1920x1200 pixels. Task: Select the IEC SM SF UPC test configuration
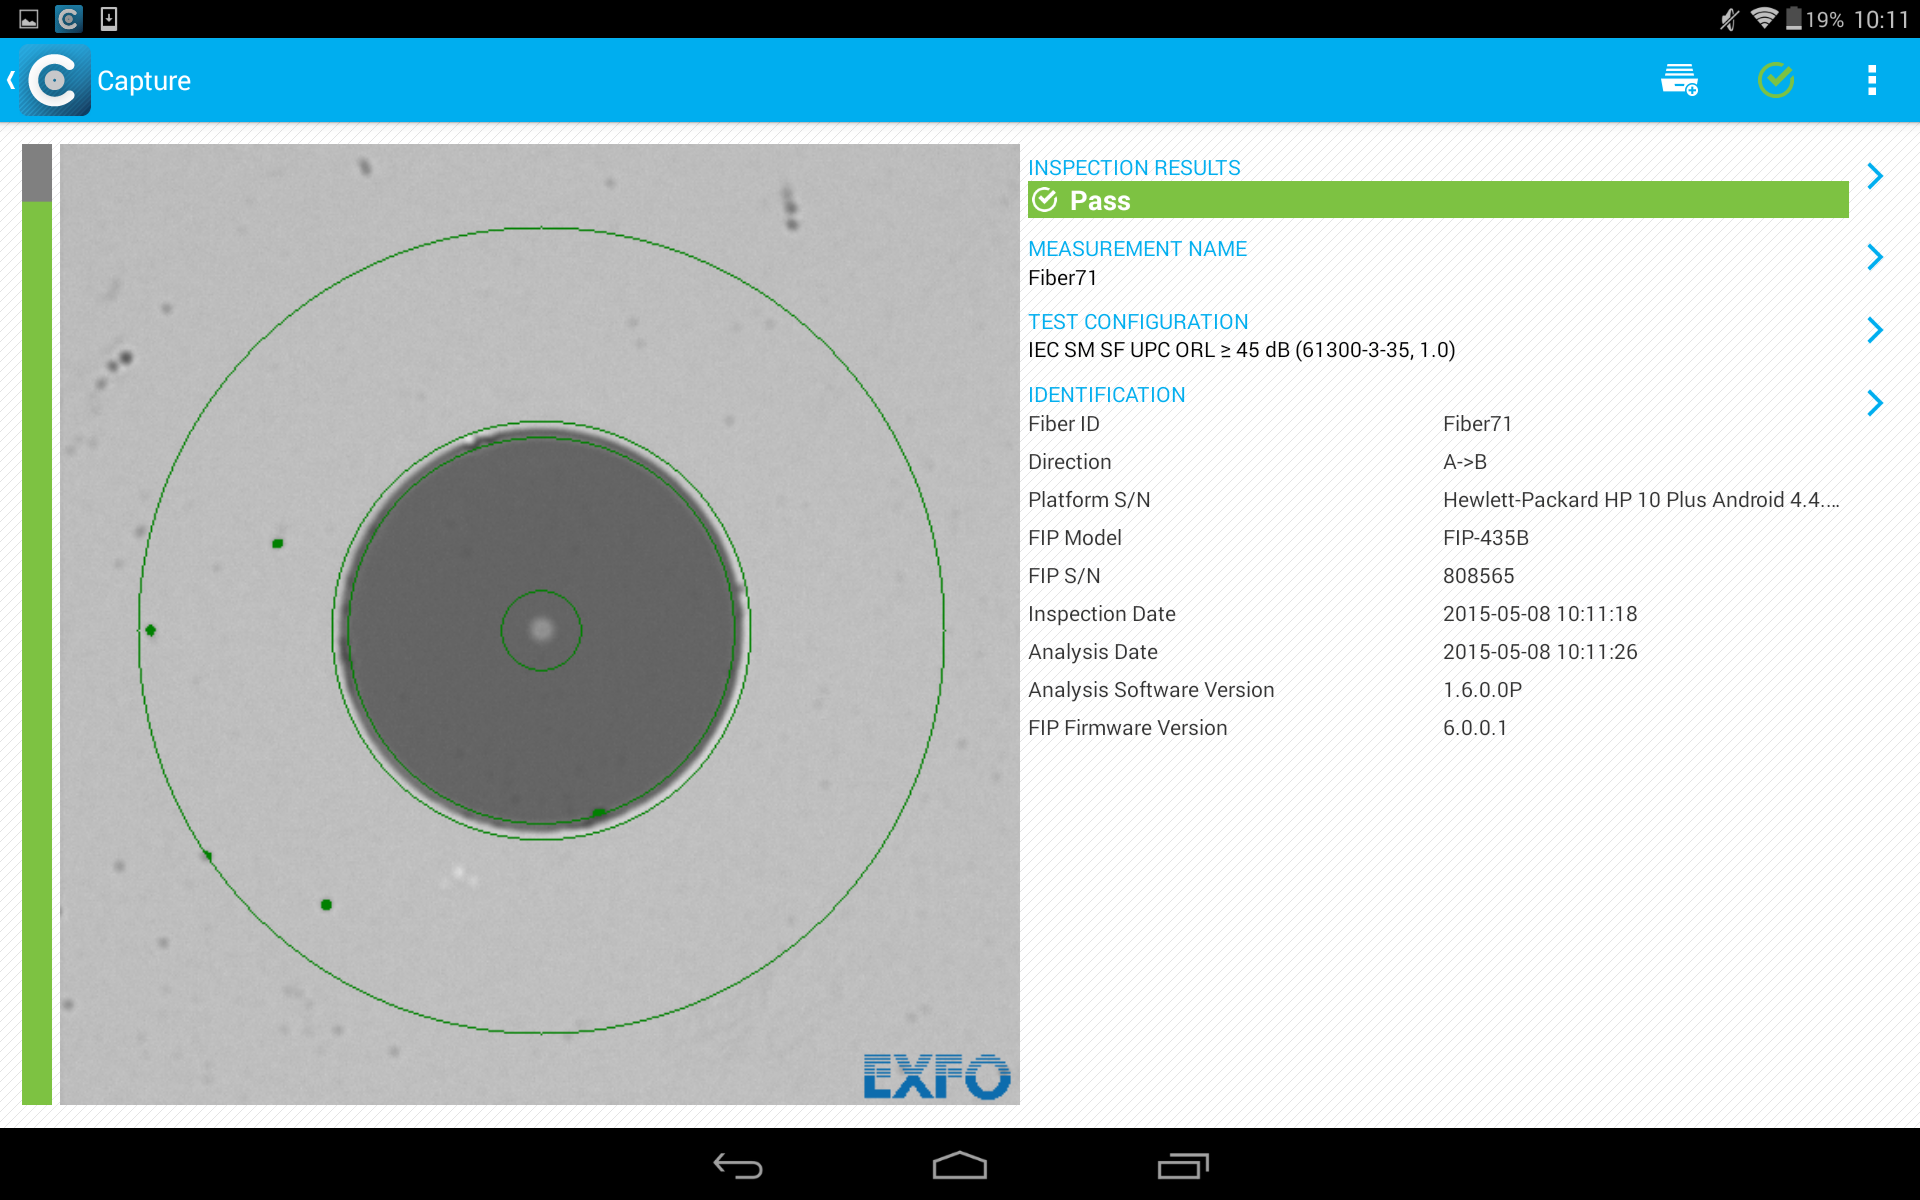tap(1241, 350)
